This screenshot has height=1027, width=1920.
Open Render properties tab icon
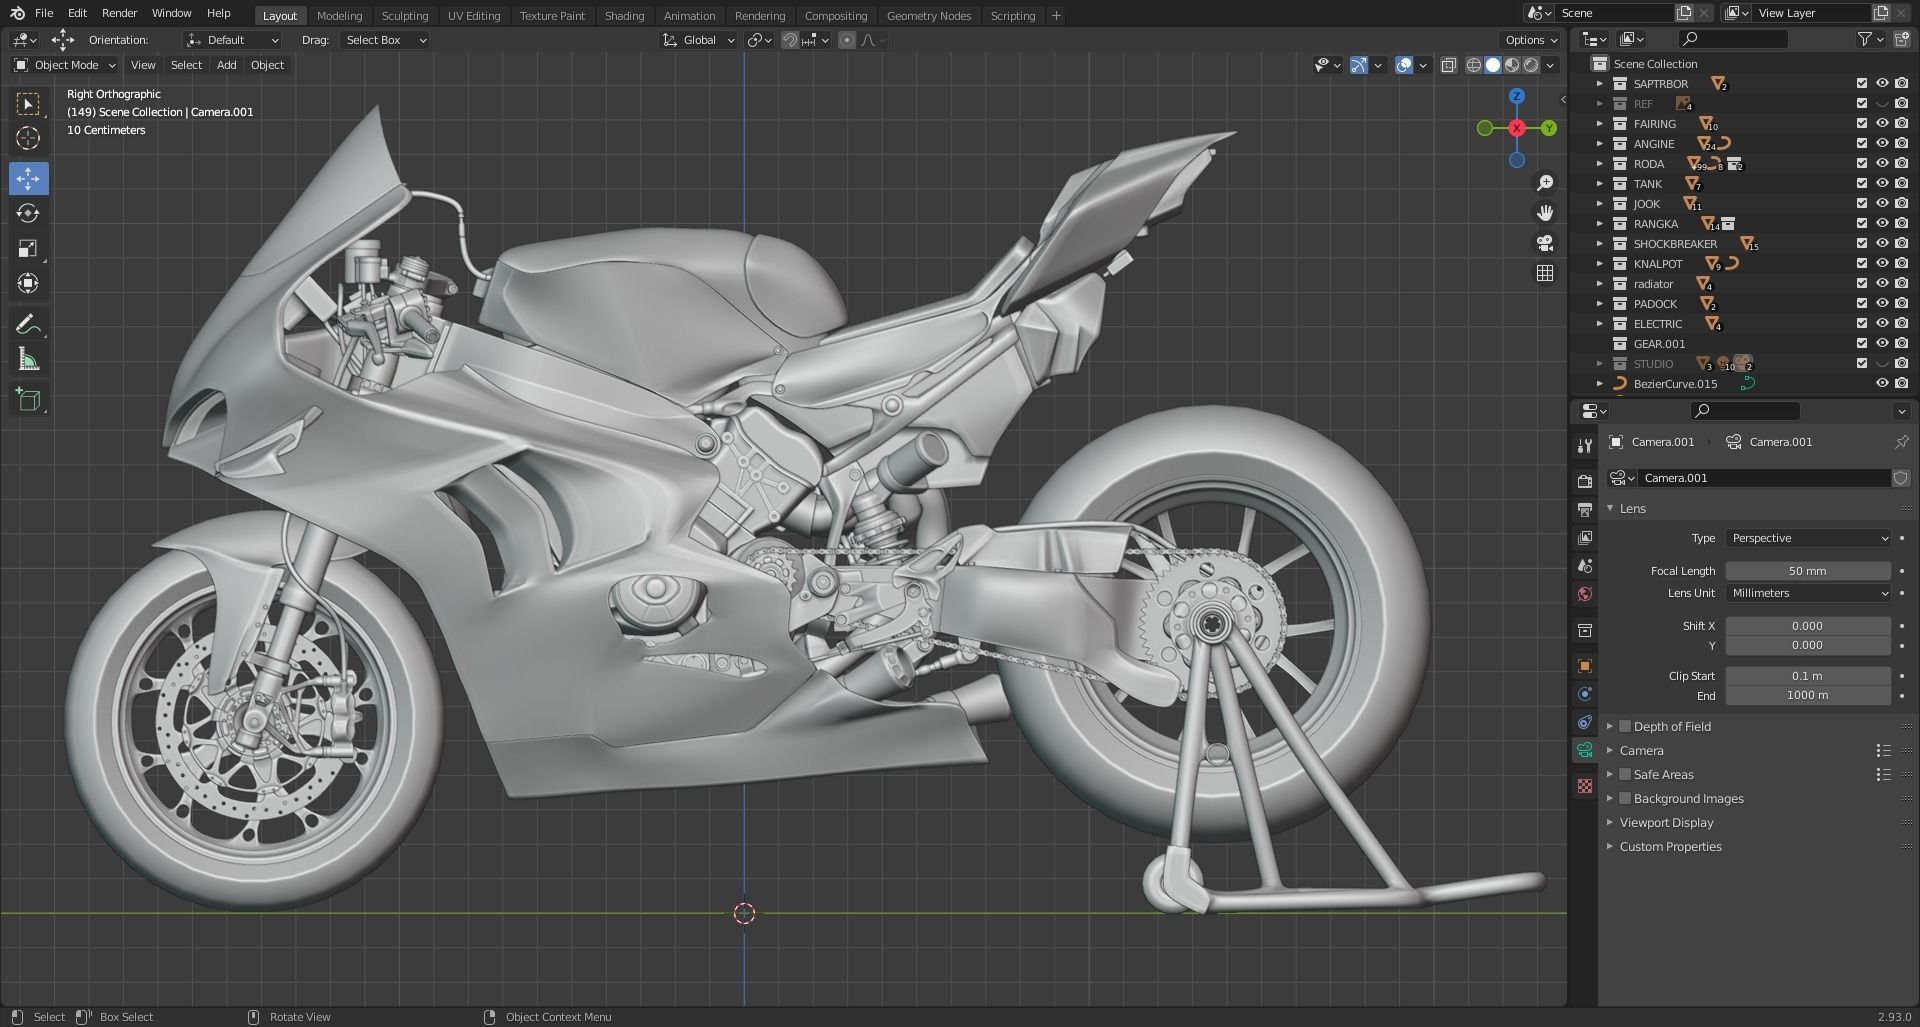tap(1584, 482)
